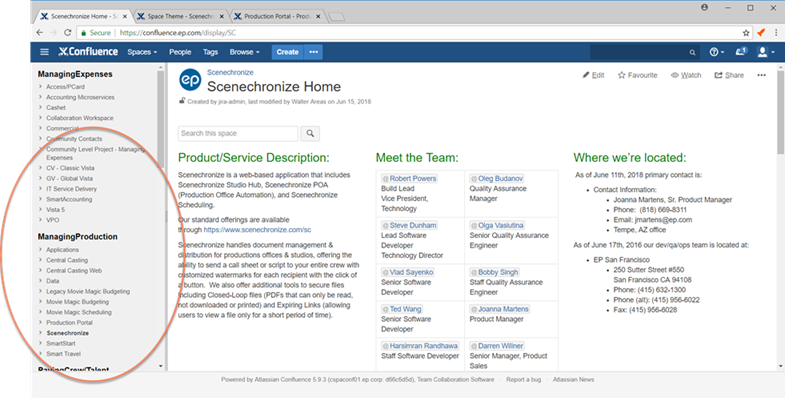Image resolution: width=785 pixels, height=398 pixels.
Task: Mark page as Favourite
Action: point(637,75)
